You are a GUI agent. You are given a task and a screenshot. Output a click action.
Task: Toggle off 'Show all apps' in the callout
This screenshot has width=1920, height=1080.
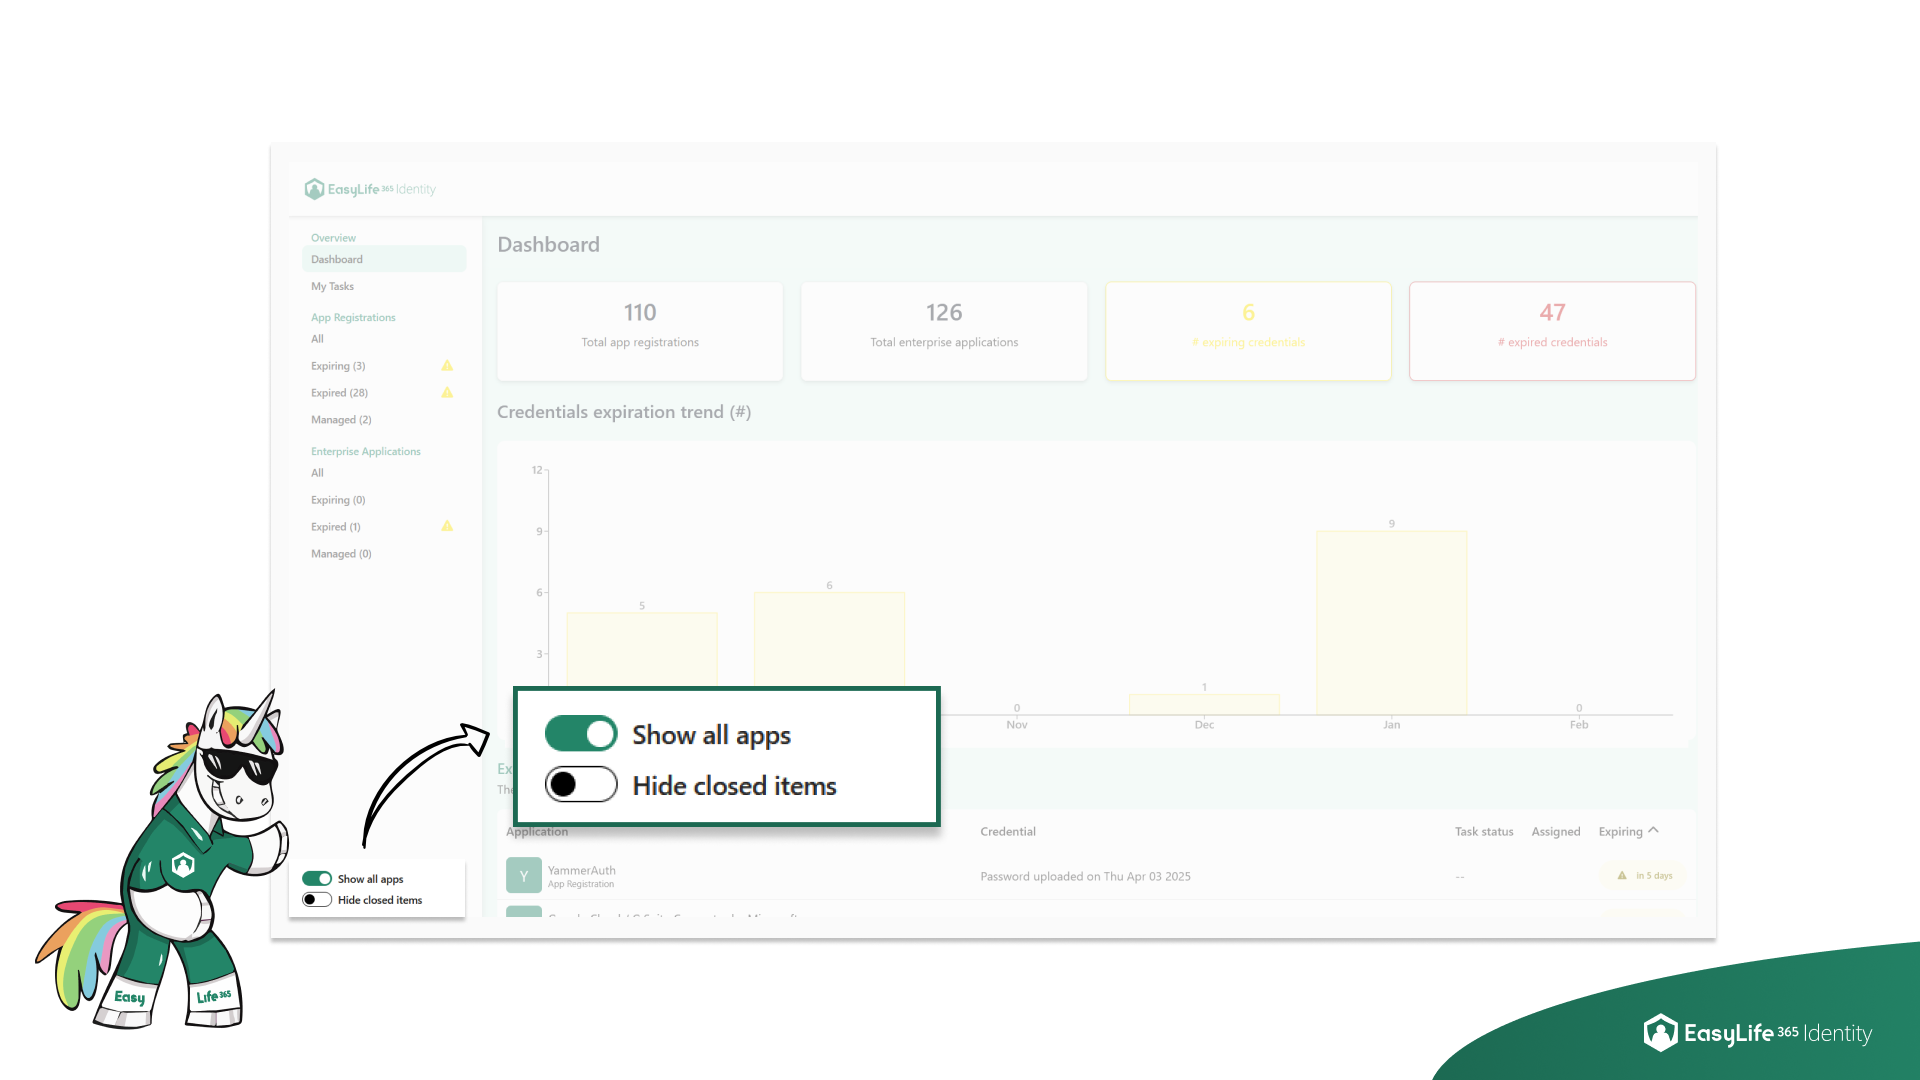[581, 733]
